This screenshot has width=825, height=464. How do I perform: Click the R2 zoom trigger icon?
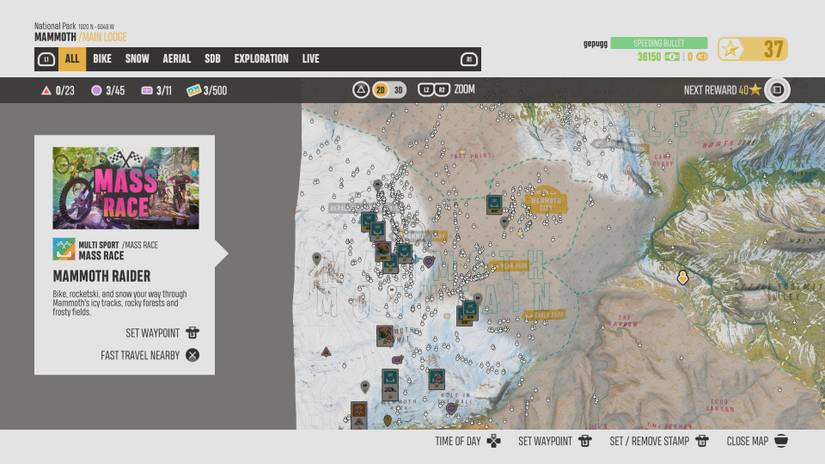442,90
